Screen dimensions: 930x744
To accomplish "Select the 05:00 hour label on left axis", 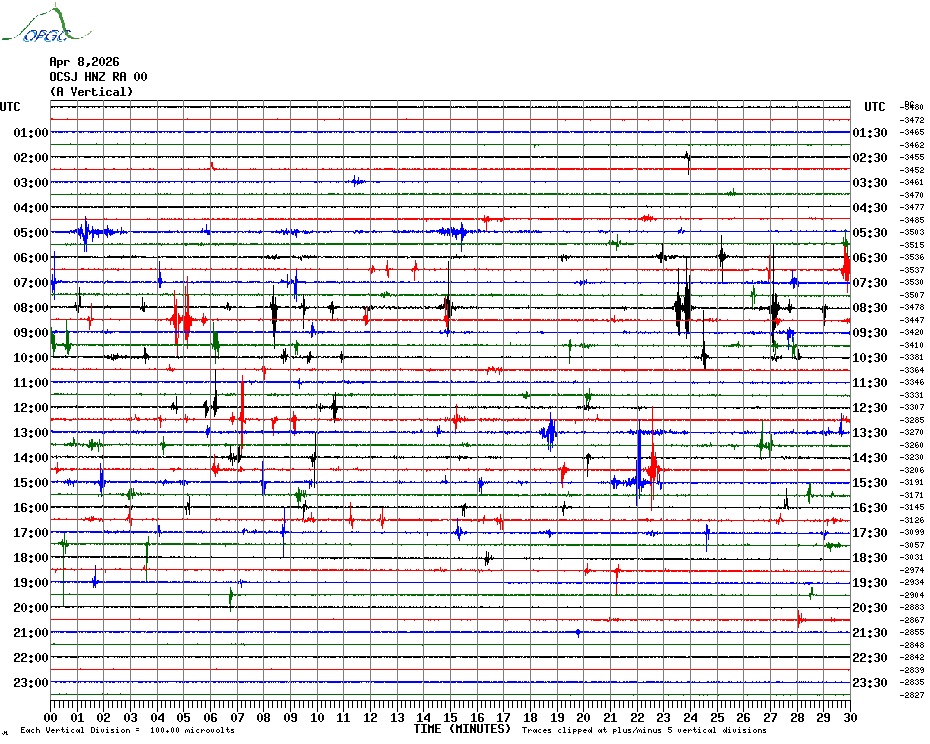I will click(31, 233).
